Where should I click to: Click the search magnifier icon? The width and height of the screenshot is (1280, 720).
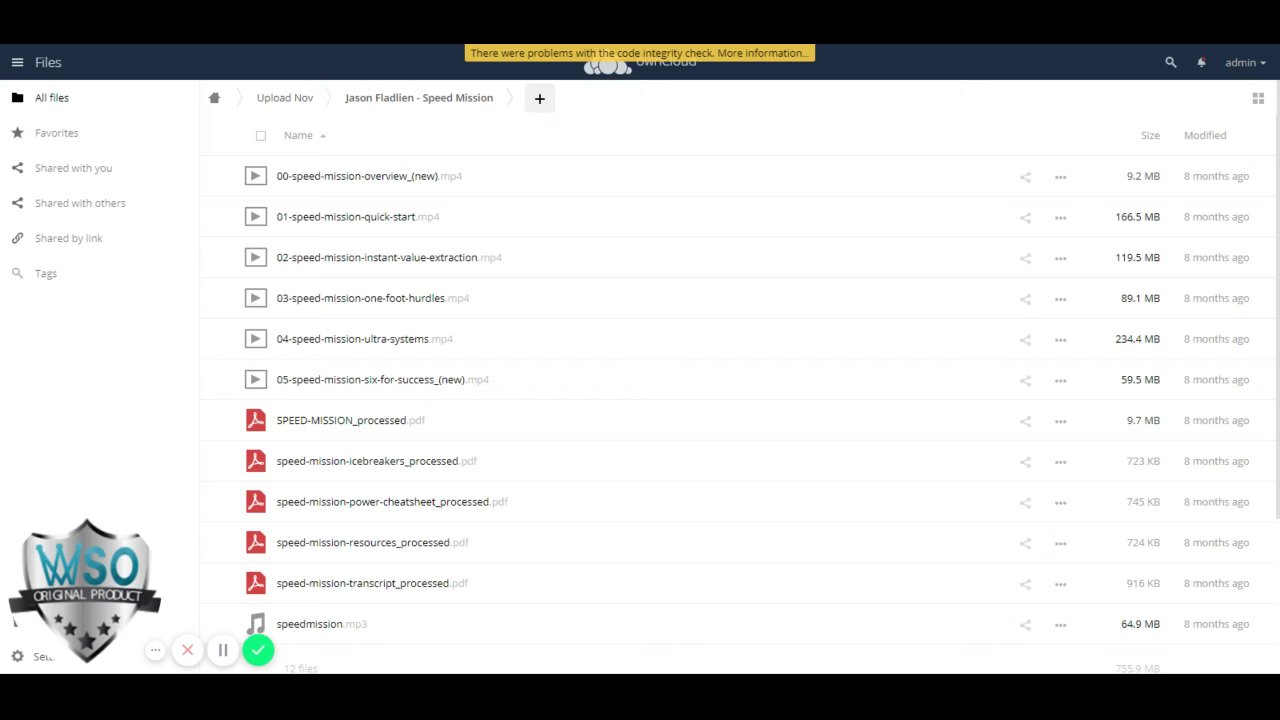click(1171, 62)
